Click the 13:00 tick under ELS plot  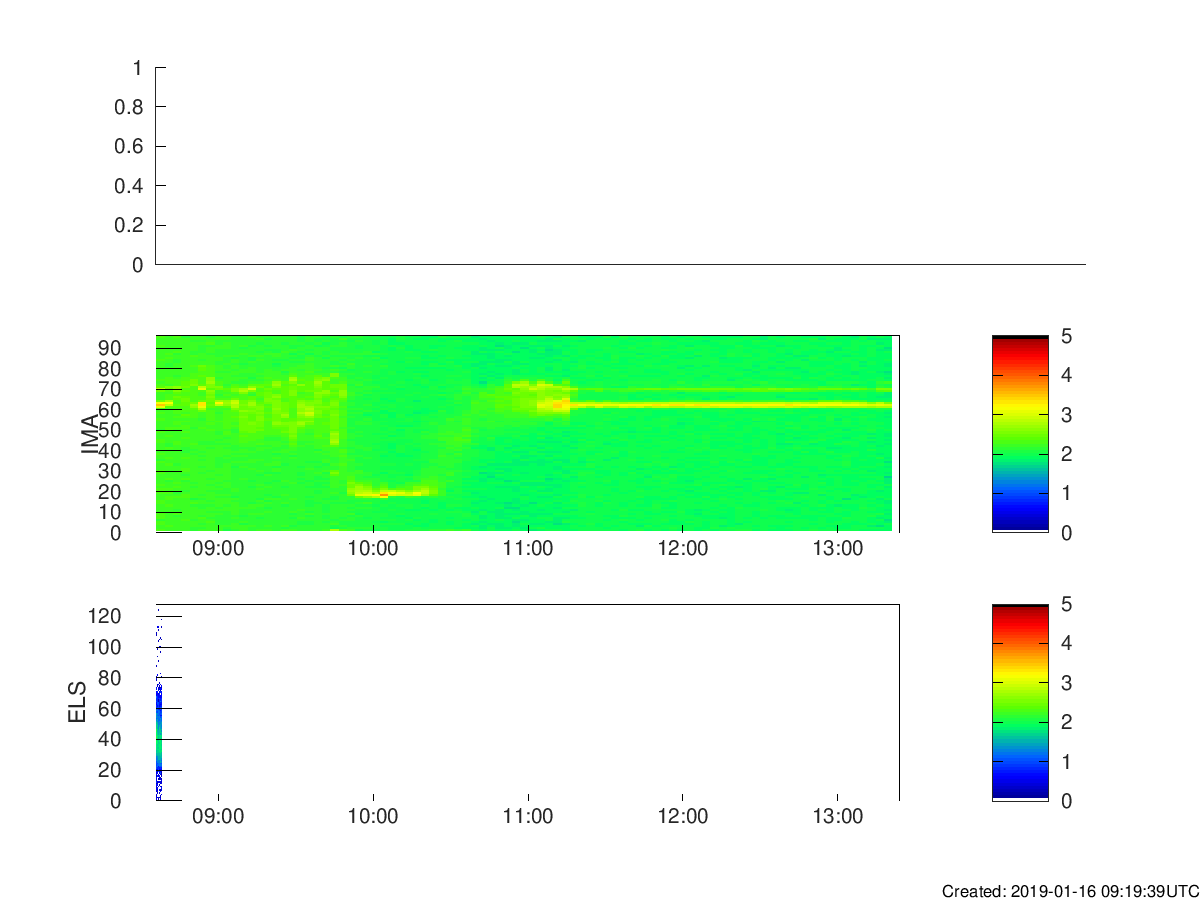coord(838,816)
